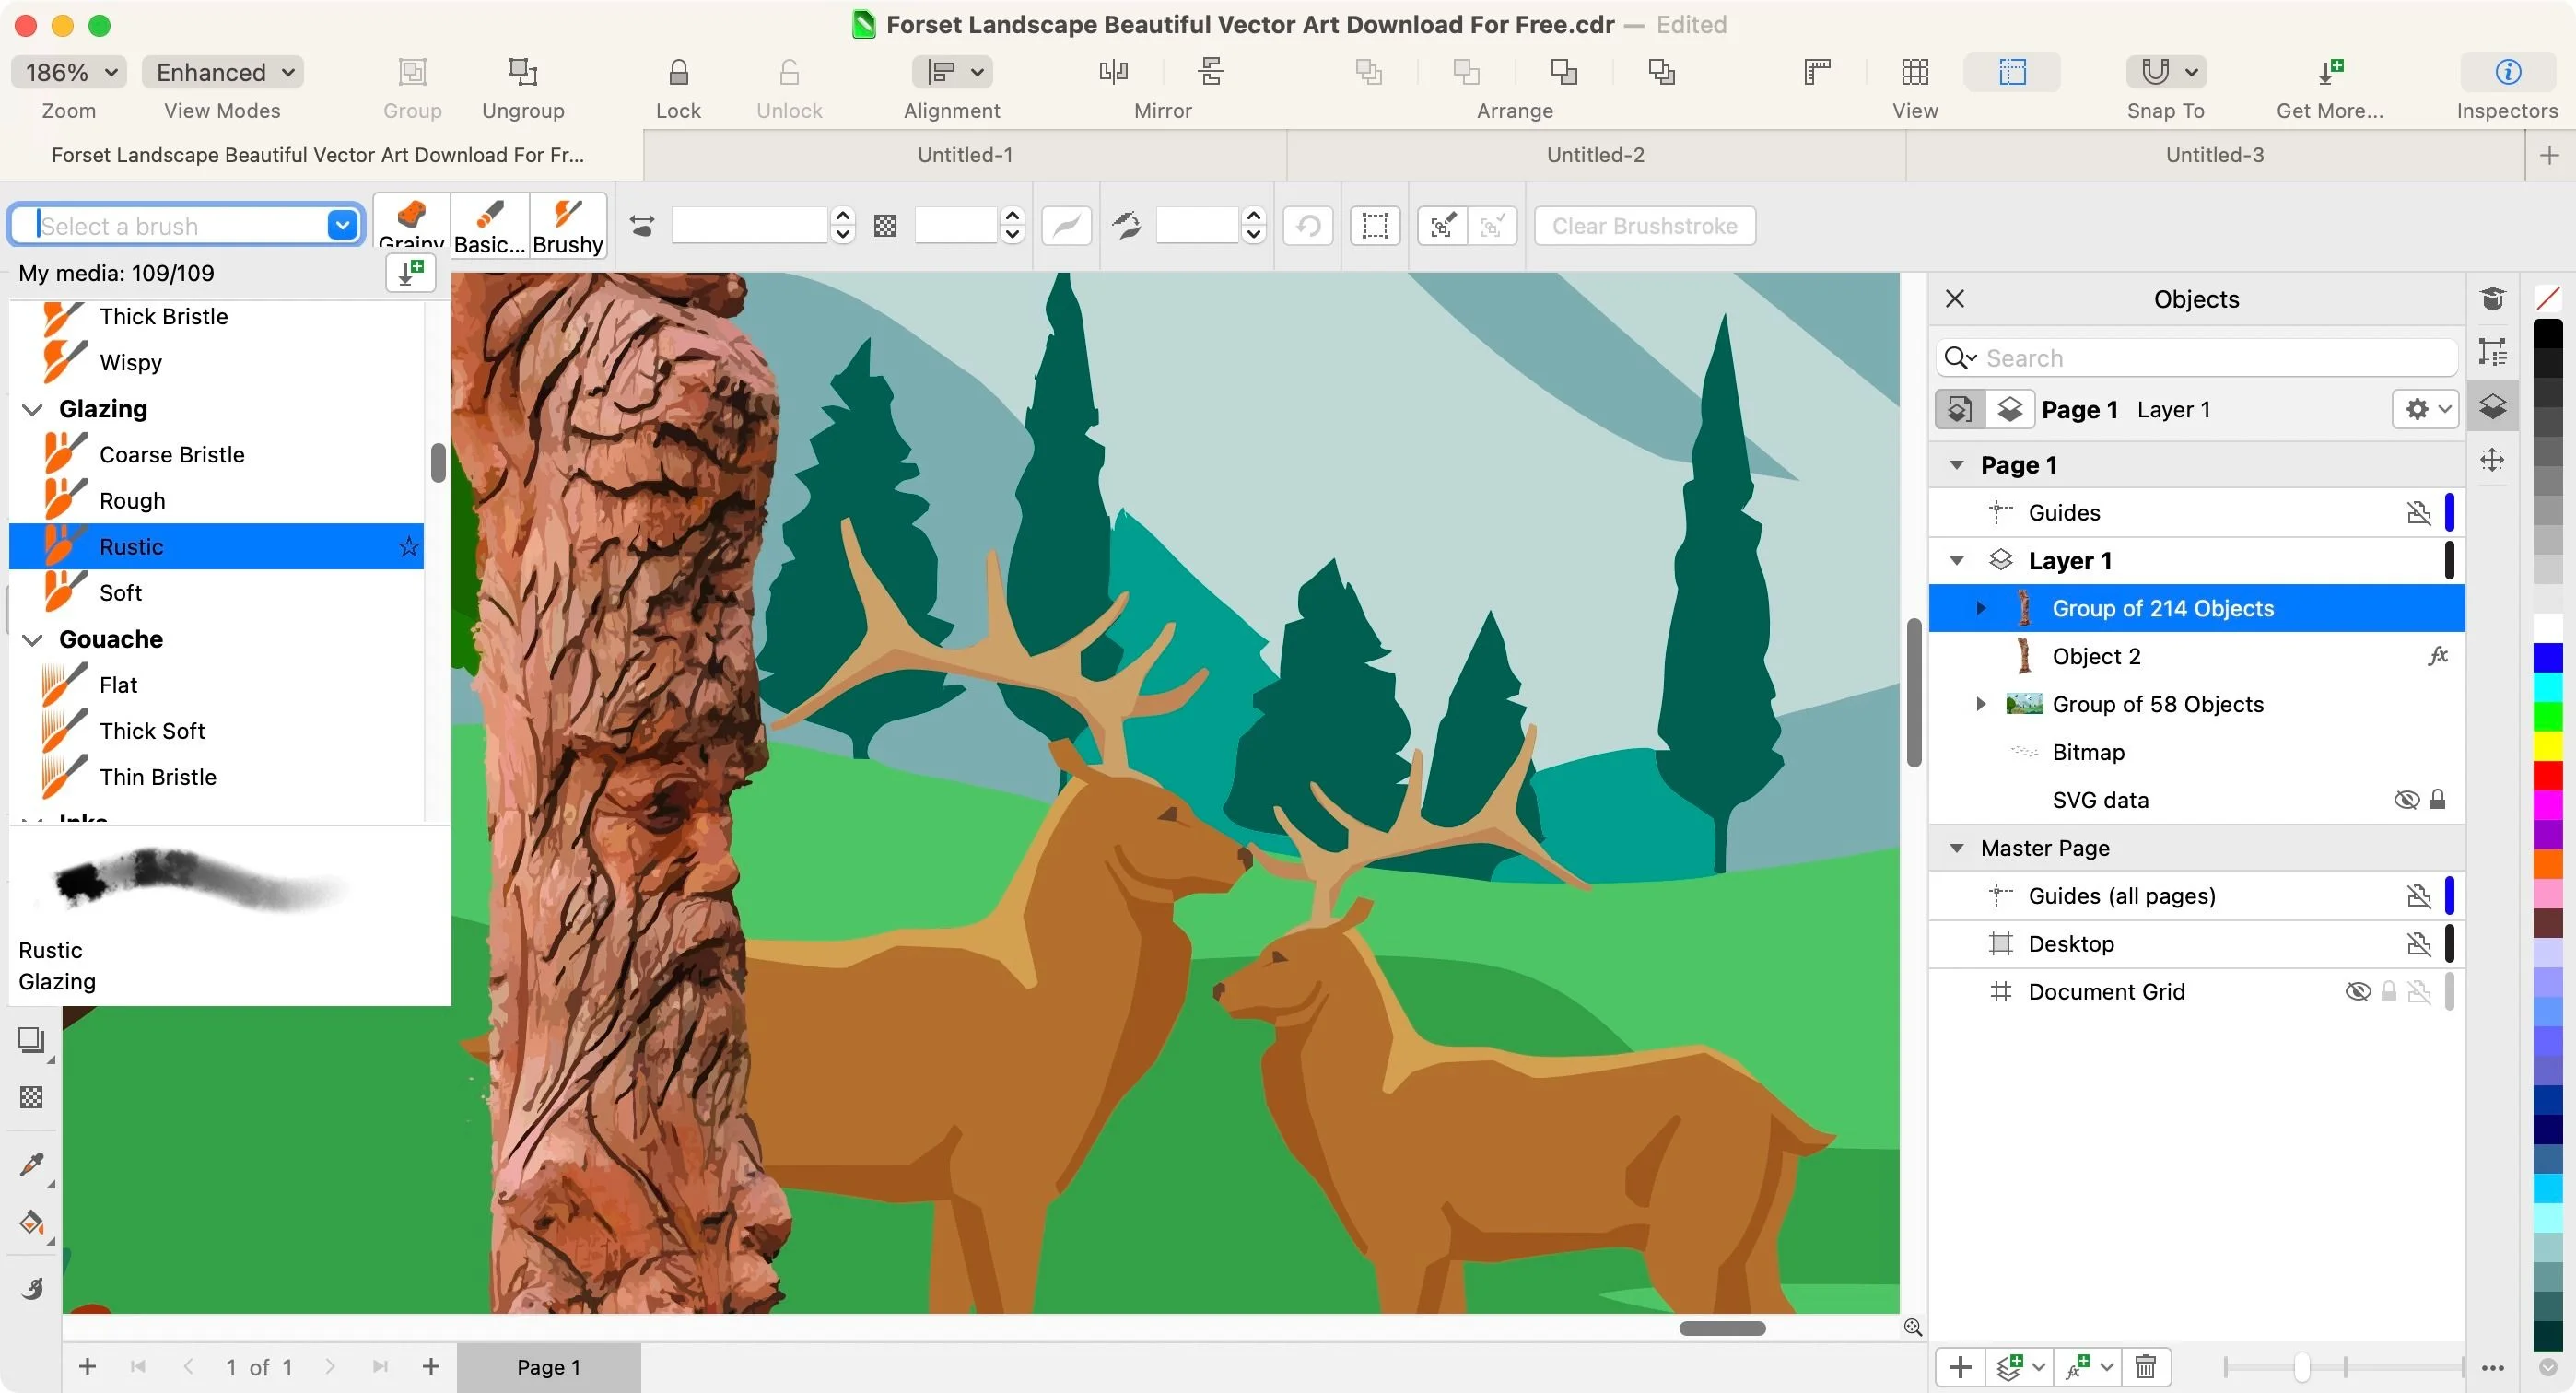
Task: Open the Inspectors panel via its icon
Action: tap(2506, 71)
